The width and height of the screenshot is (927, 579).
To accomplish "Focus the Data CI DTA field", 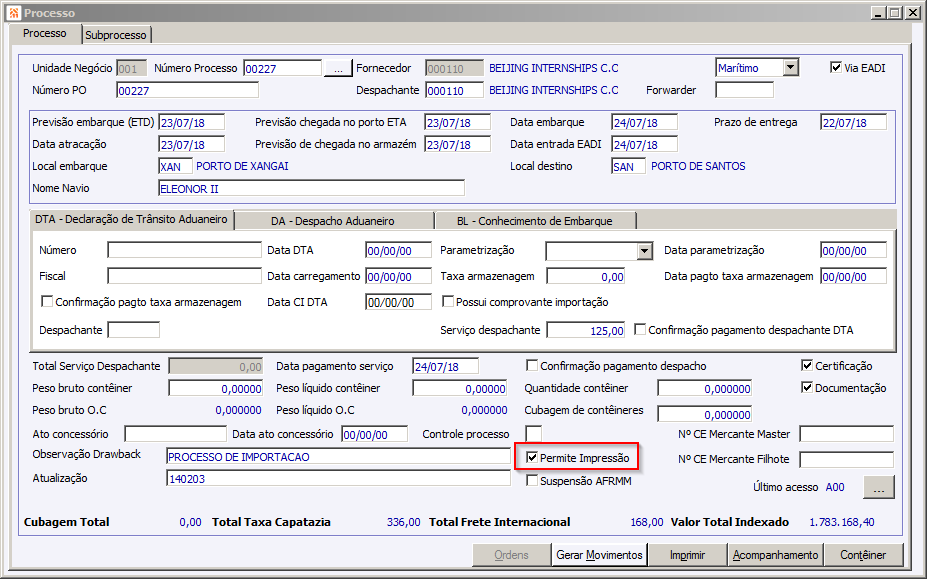I will coord(398,302).
